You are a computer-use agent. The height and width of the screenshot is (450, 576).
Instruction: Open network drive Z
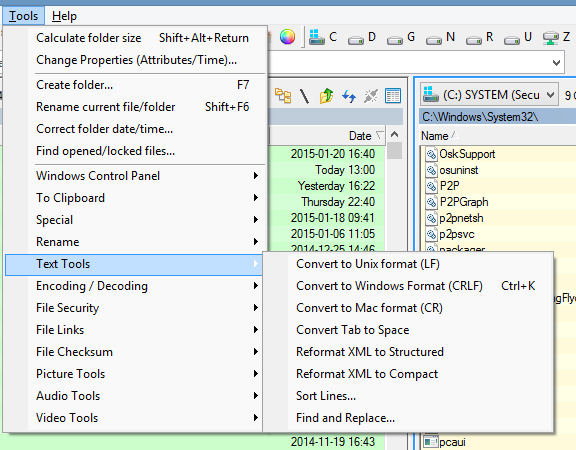[557, 37]
